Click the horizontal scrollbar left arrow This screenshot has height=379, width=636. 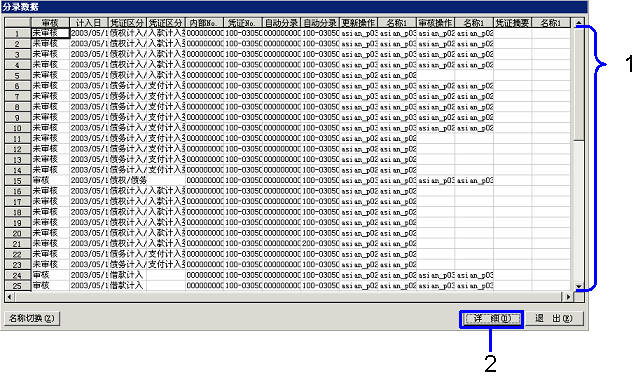click(9, 297)
